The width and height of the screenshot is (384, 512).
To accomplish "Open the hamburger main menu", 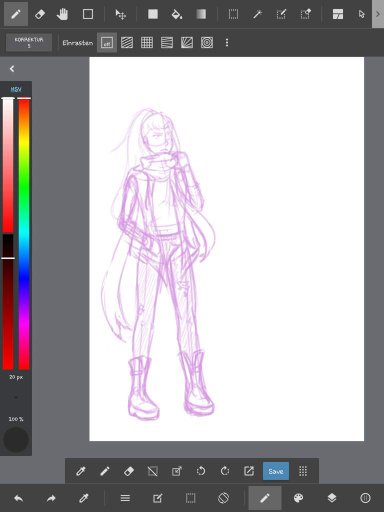I will click(x=125, y=498).
